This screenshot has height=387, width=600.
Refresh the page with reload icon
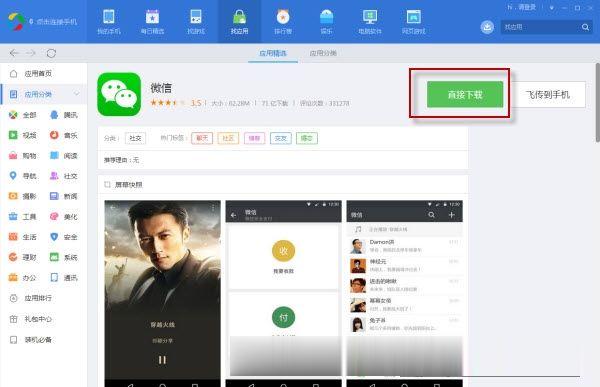click(51, 53)
